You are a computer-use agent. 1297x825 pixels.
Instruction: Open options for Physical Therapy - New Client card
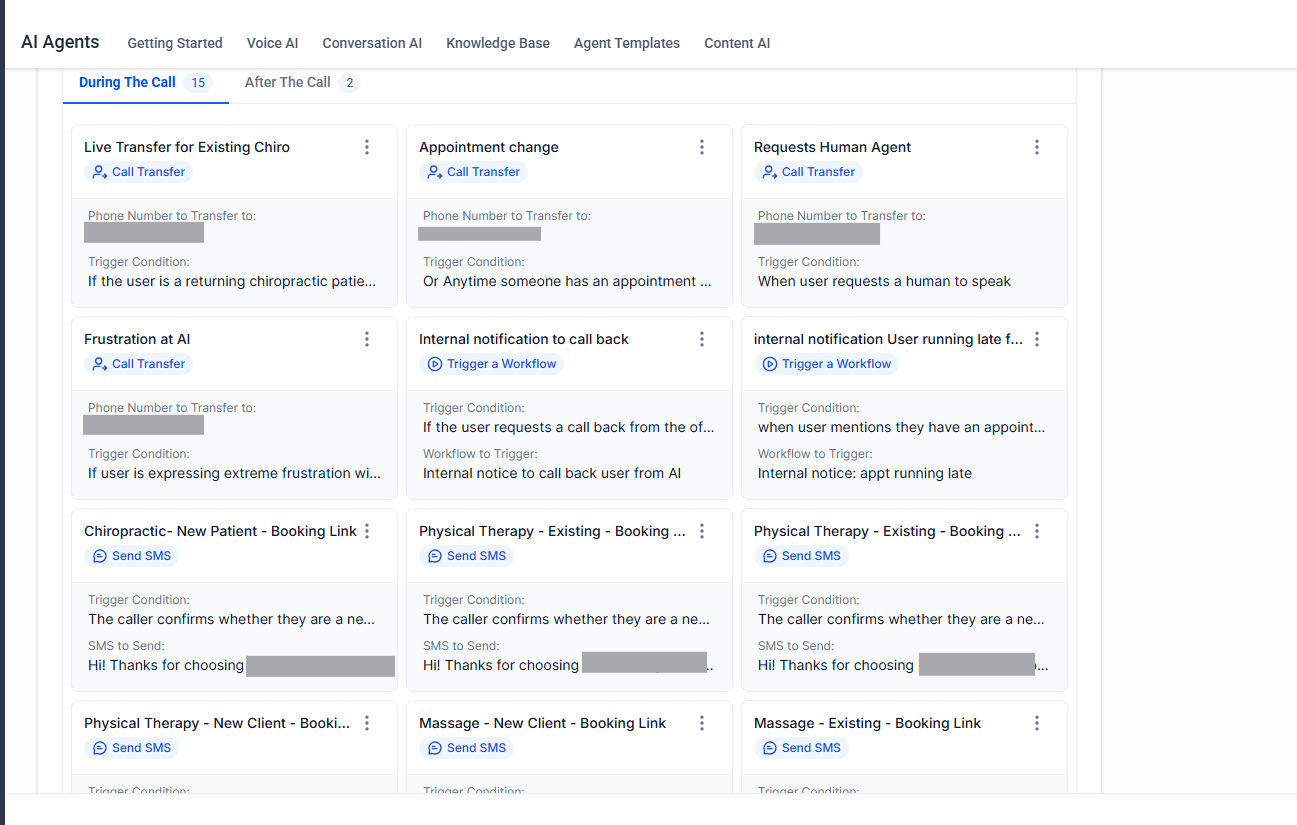(x=367, y=723)
